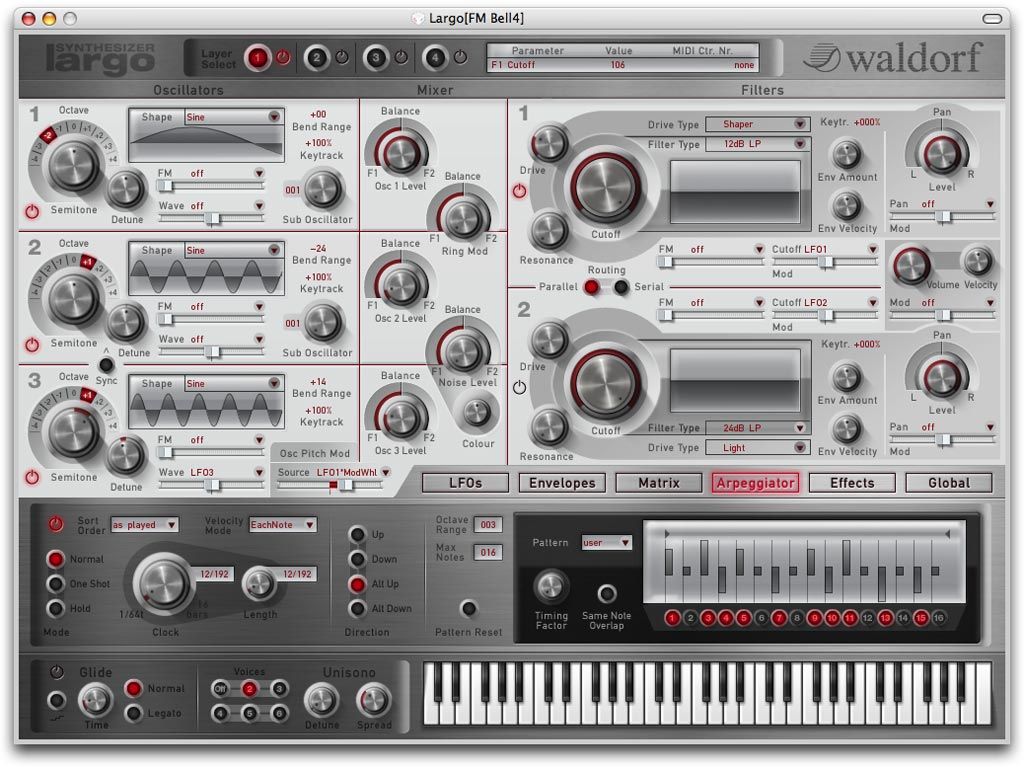The image size is (1024, 768).
Task: Click filter 1 Cutoff knob
Action: click(x=605, y=189)
